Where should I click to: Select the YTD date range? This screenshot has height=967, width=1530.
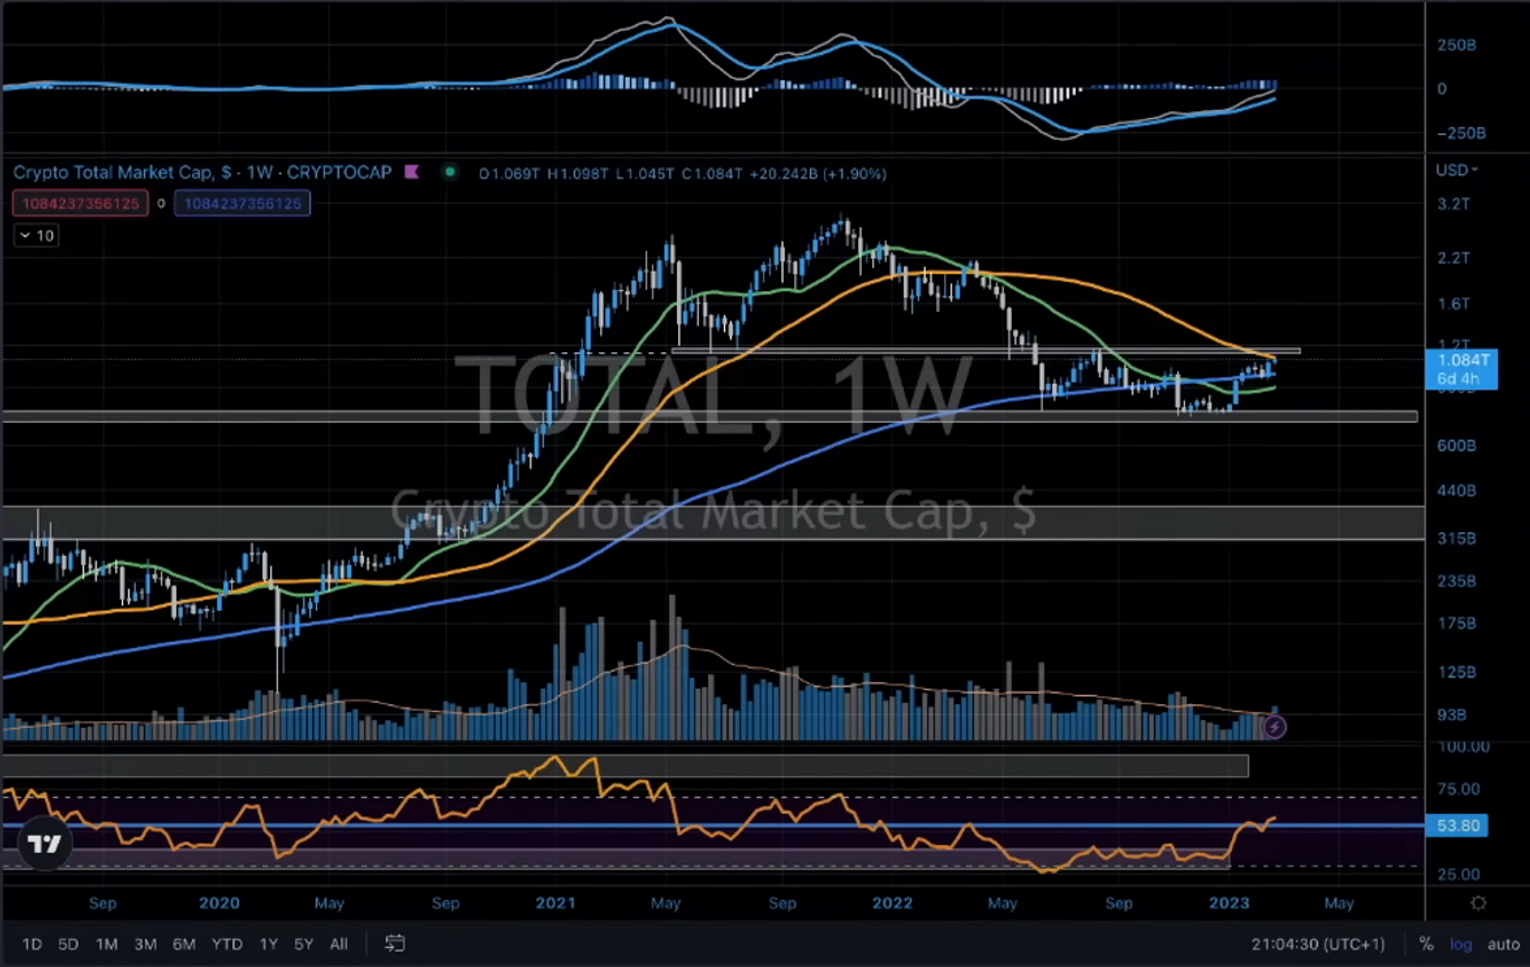227,943
